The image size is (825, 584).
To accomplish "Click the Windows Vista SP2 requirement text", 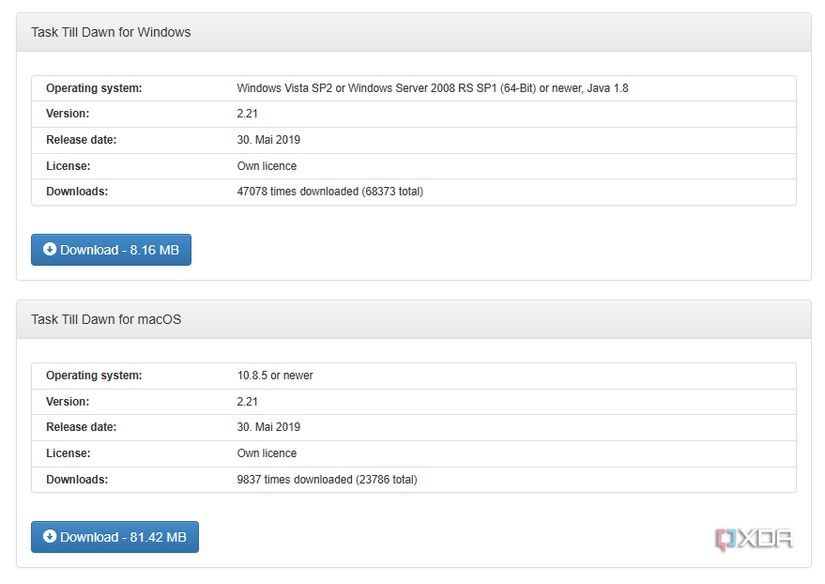I will [x=432, y=88].
